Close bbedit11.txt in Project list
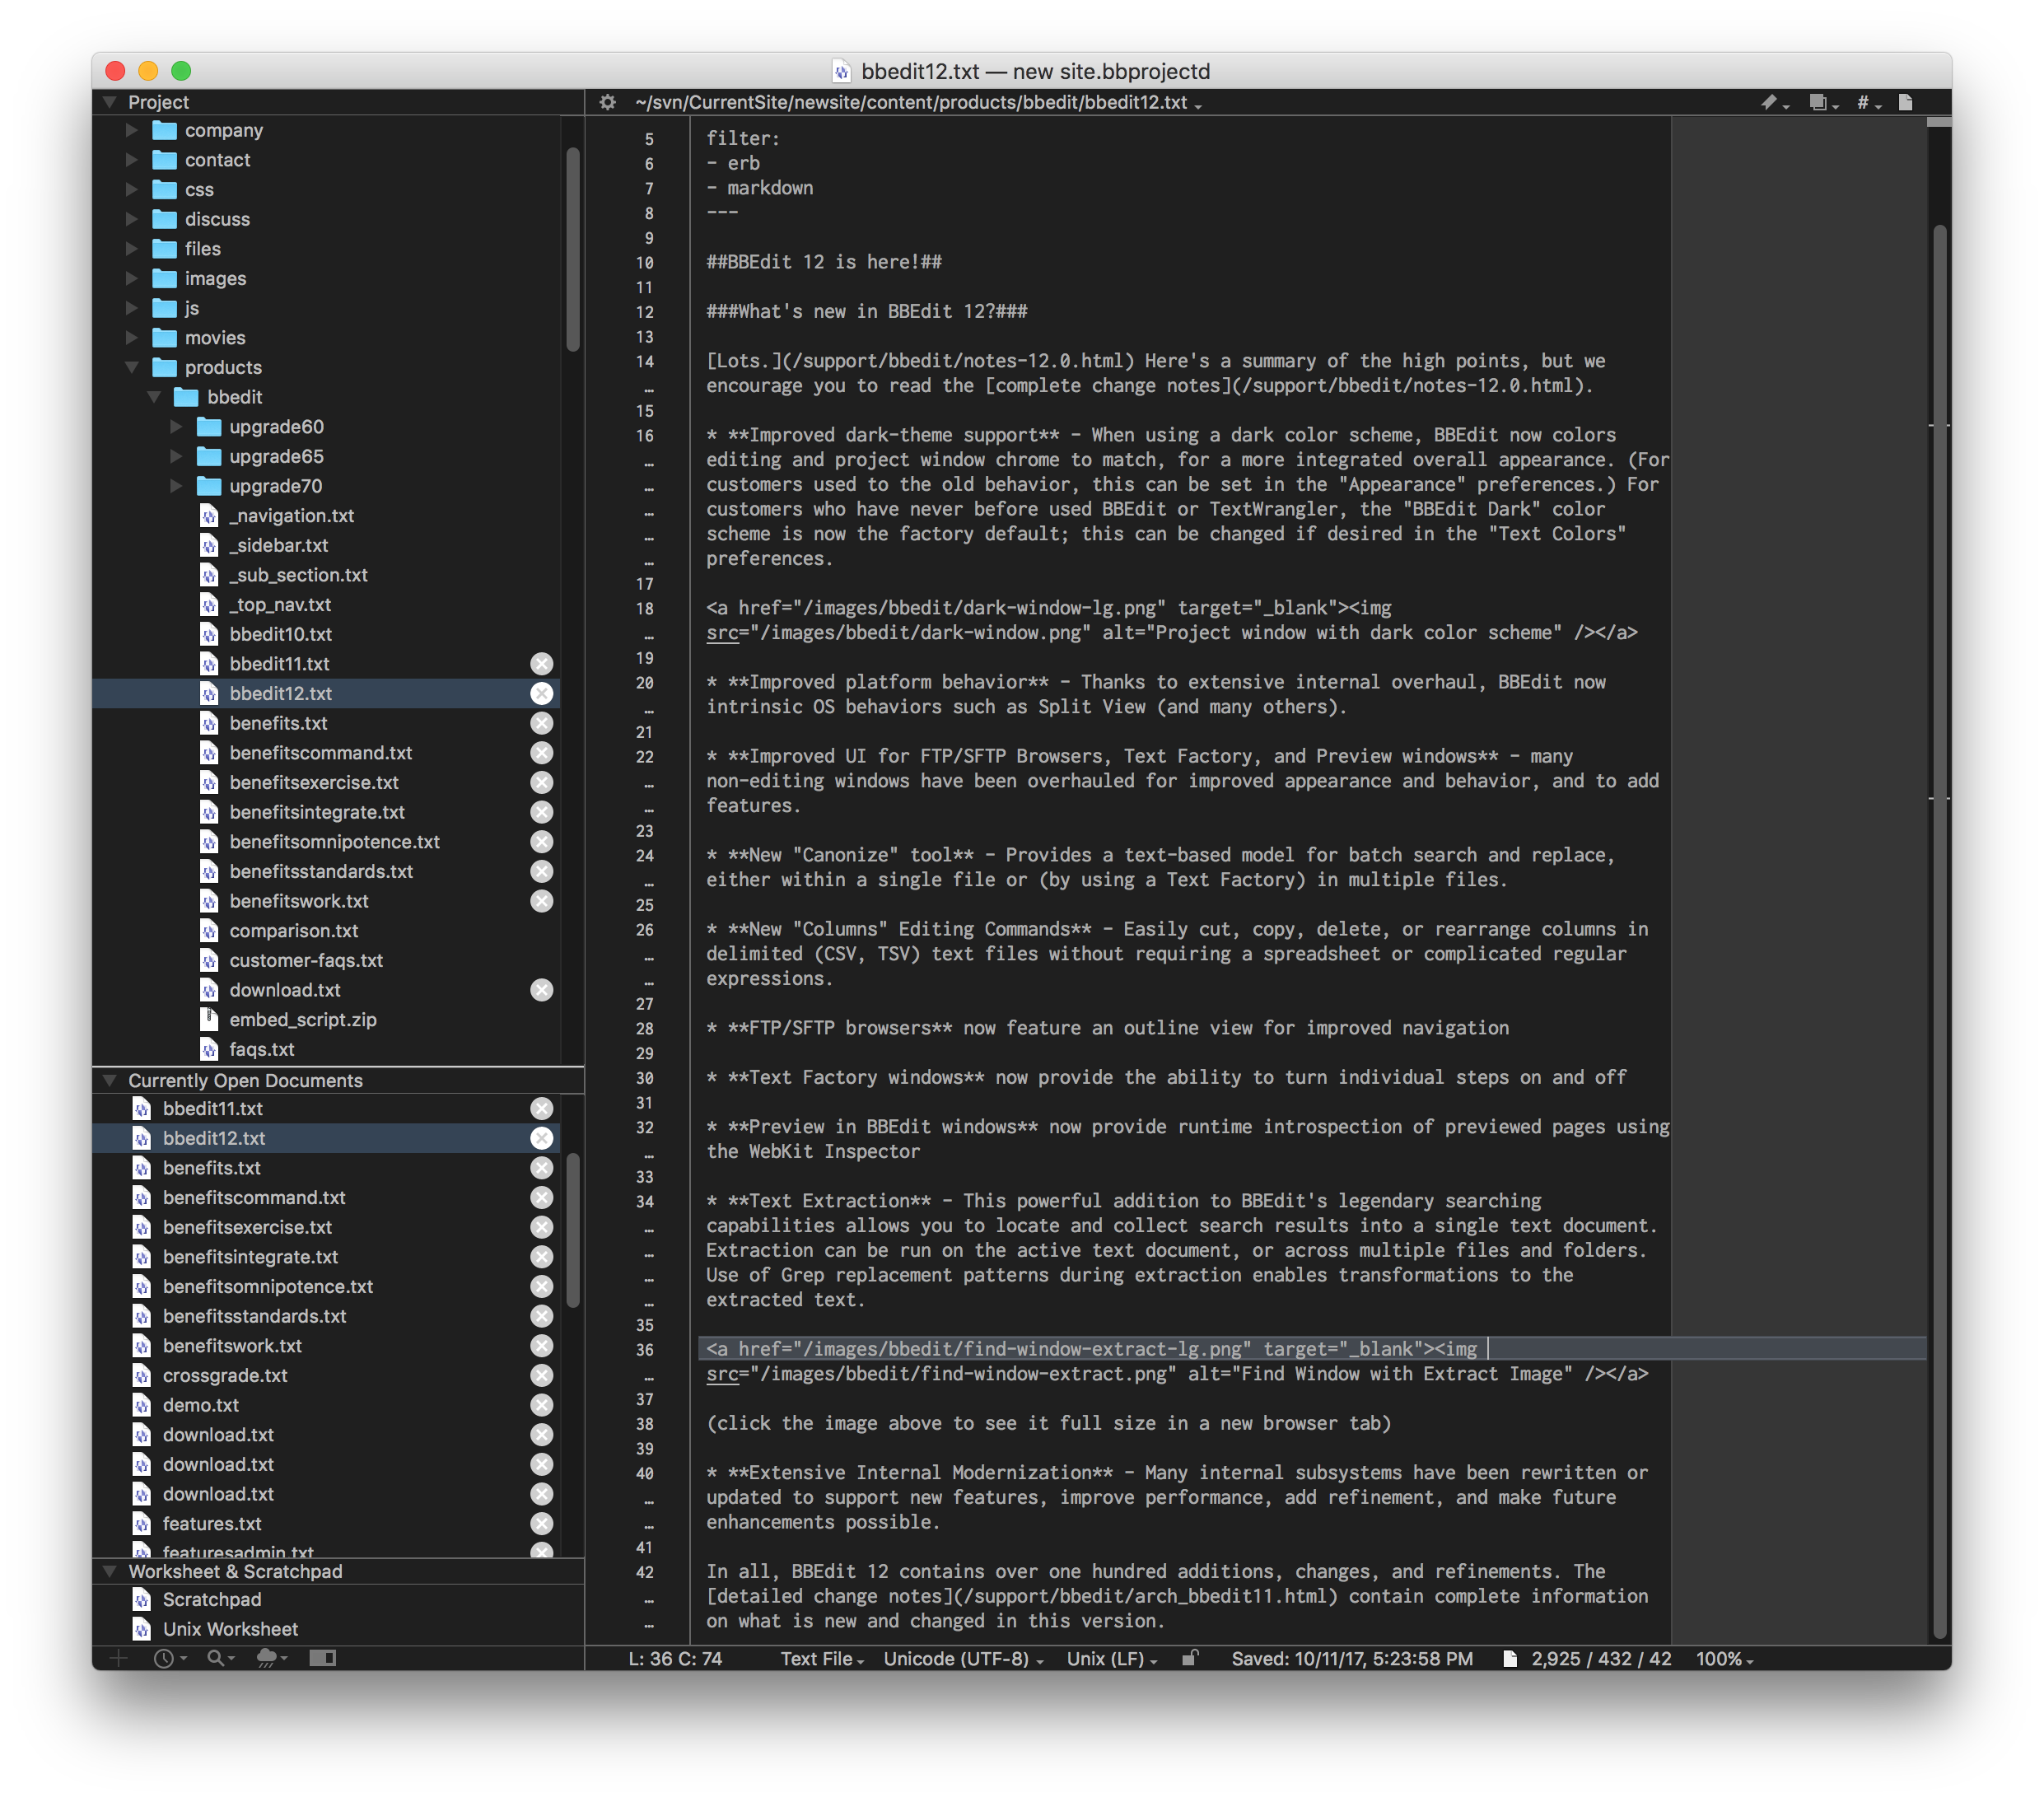Screen dimensions: 2044x1802 541,664
